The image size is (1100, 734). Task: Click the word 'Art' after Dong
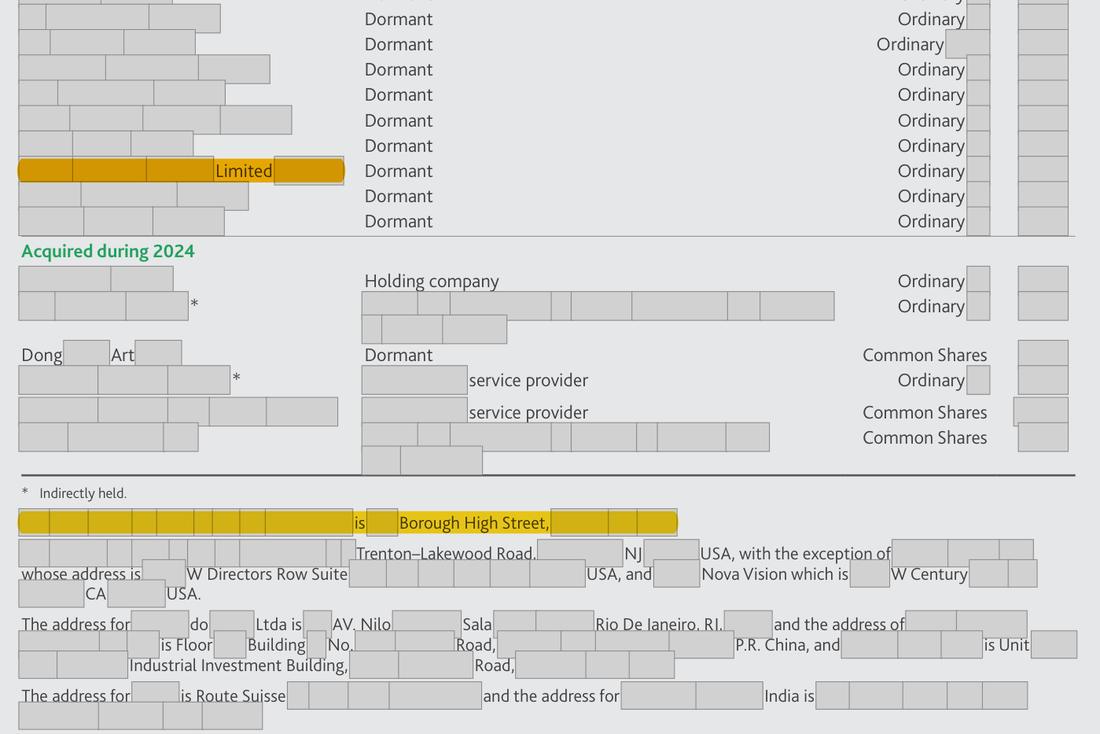pyautogui.click(x=122, y=355)
